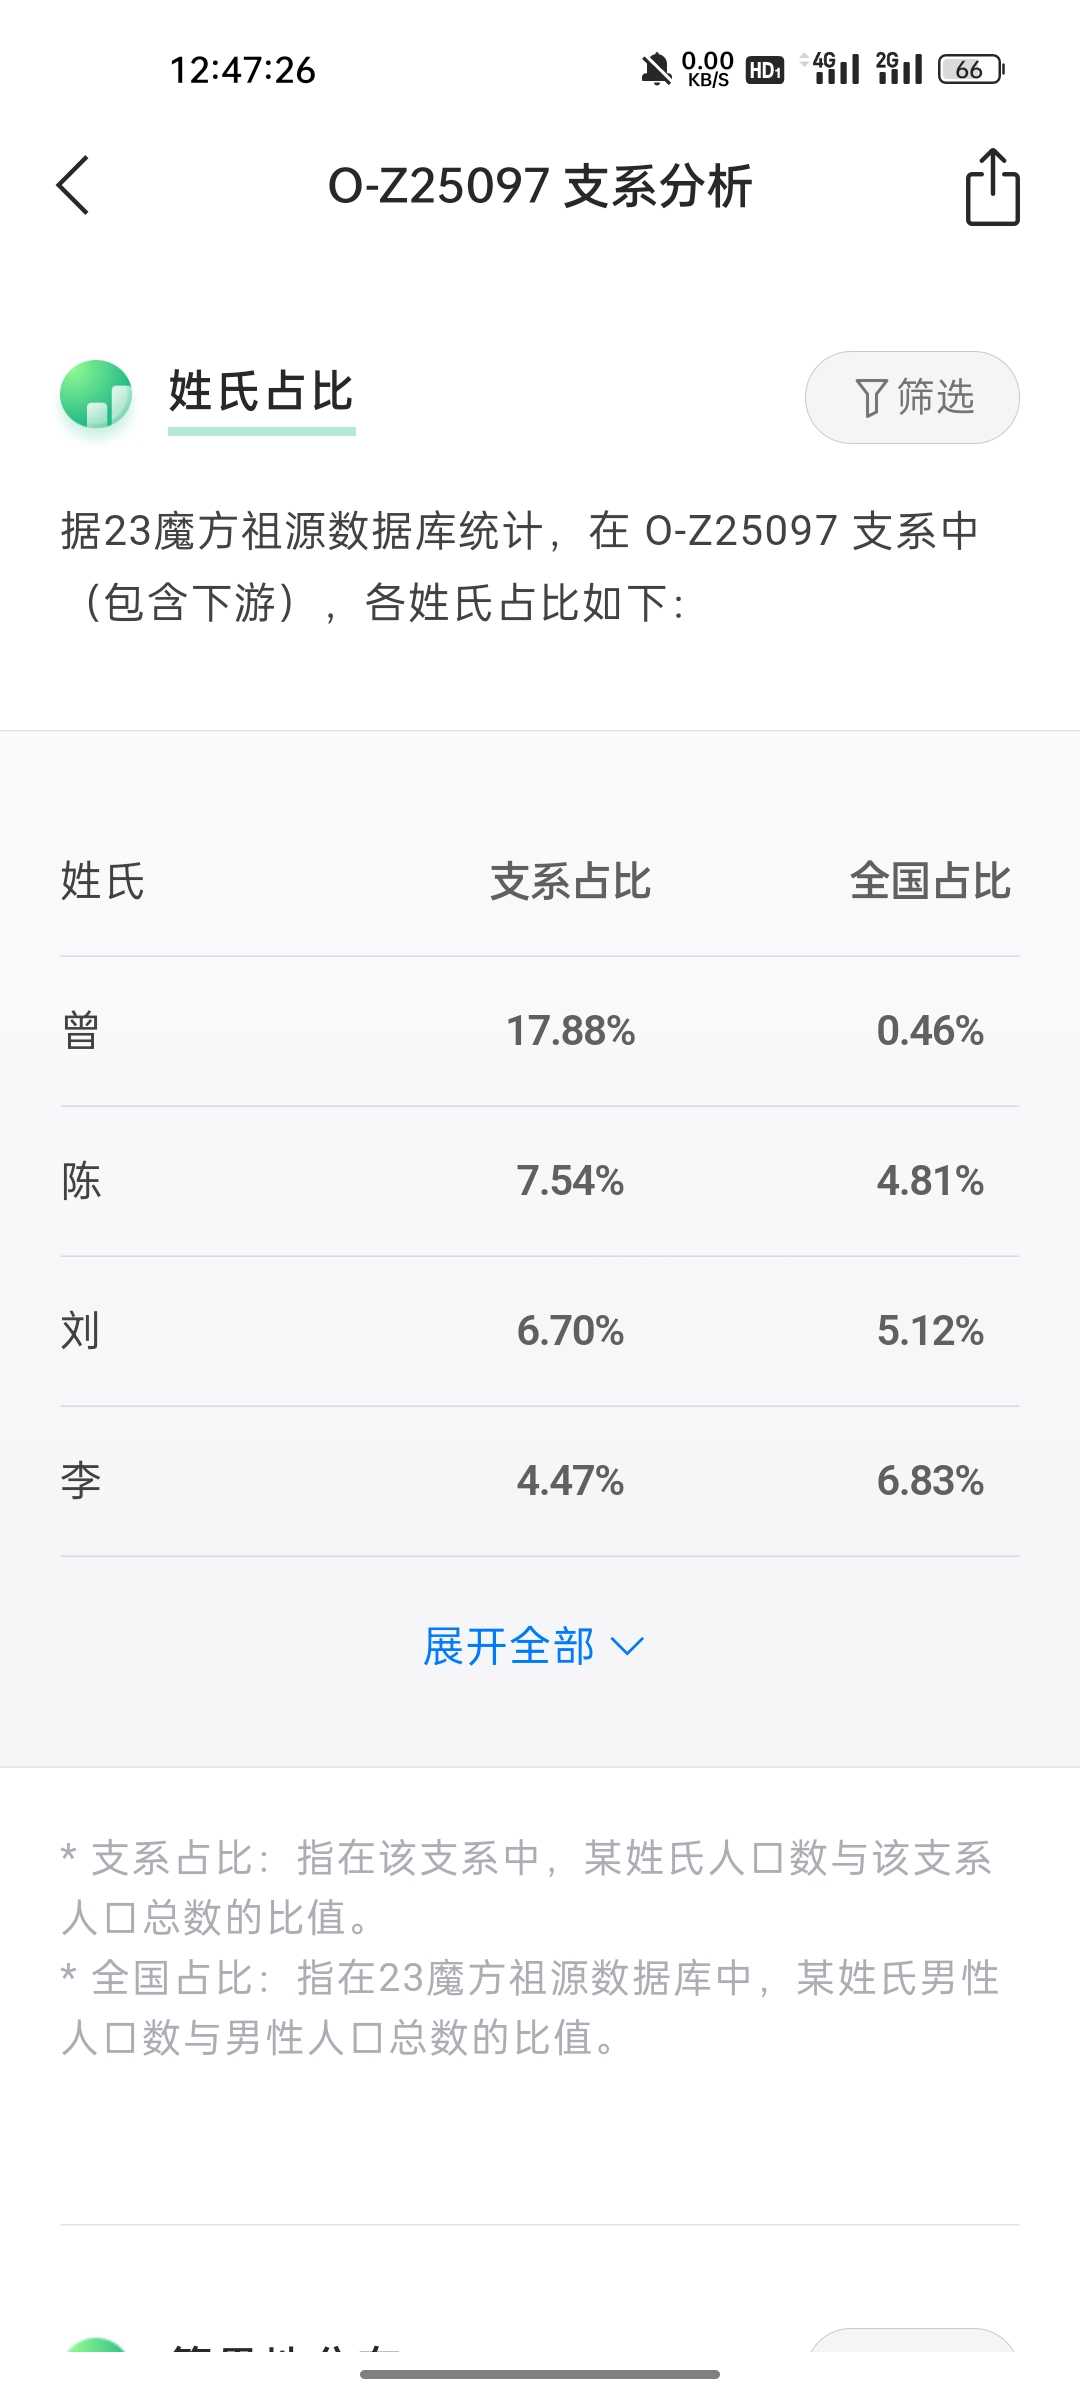Image resolution: width=1080 pixels, height=2400 pixels.
Task: Click the 支系占比 column header
Action: pos(571,881)
